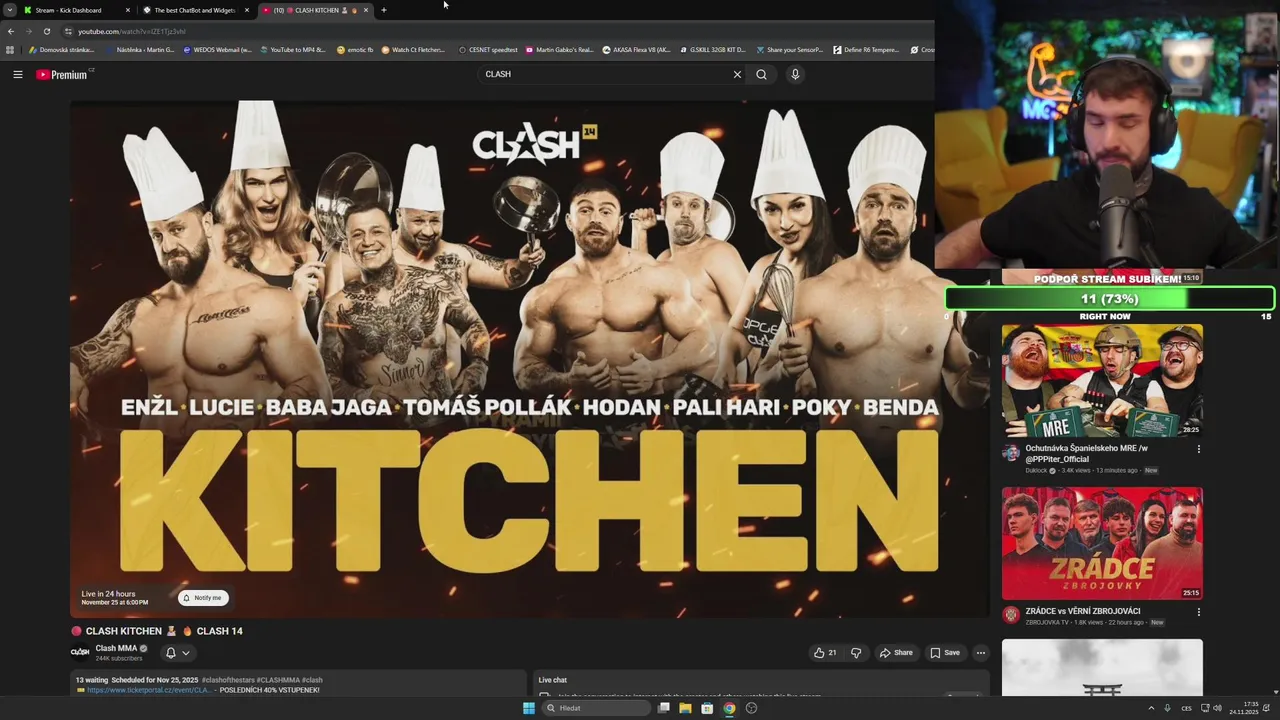Click the #clashofthestars hashtag
1280x720 pixels.
[x=228, y=680]
